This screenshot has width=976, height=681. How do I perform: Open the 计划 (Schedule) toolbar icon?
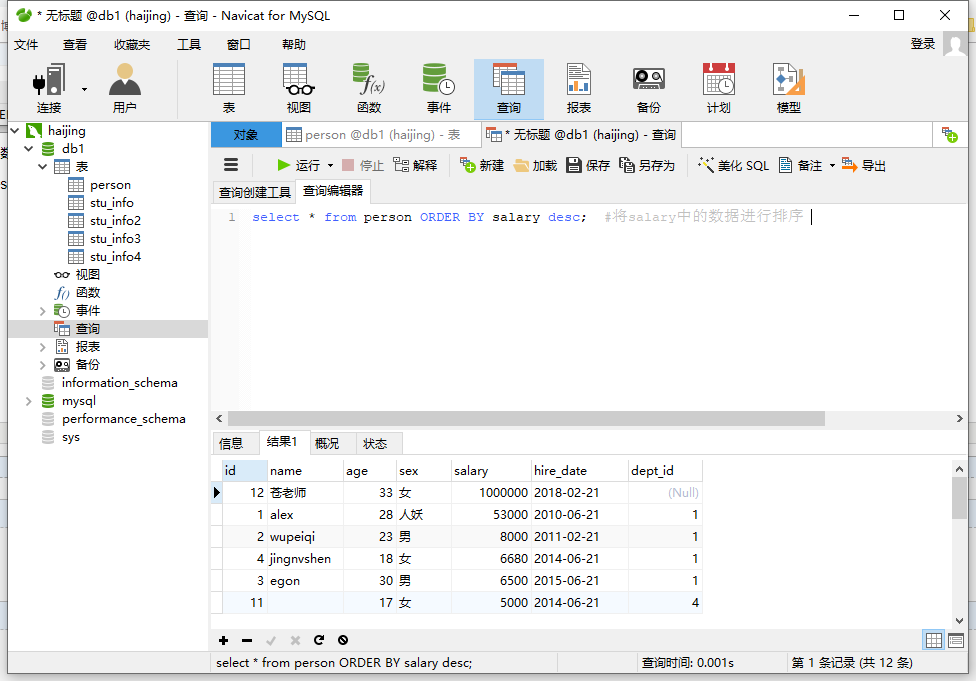718,88
